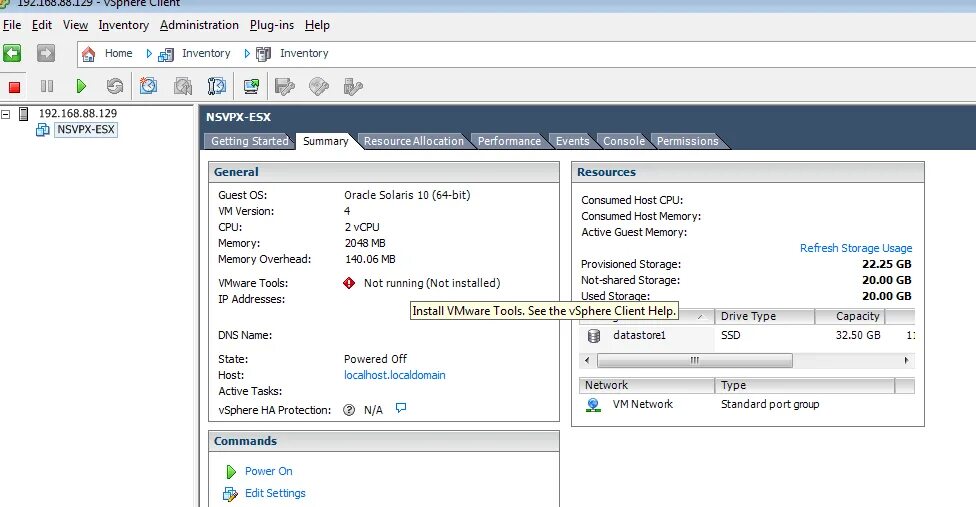Click the green Power On play toolbar icon

pyautogui.click(x=81, y=86)
